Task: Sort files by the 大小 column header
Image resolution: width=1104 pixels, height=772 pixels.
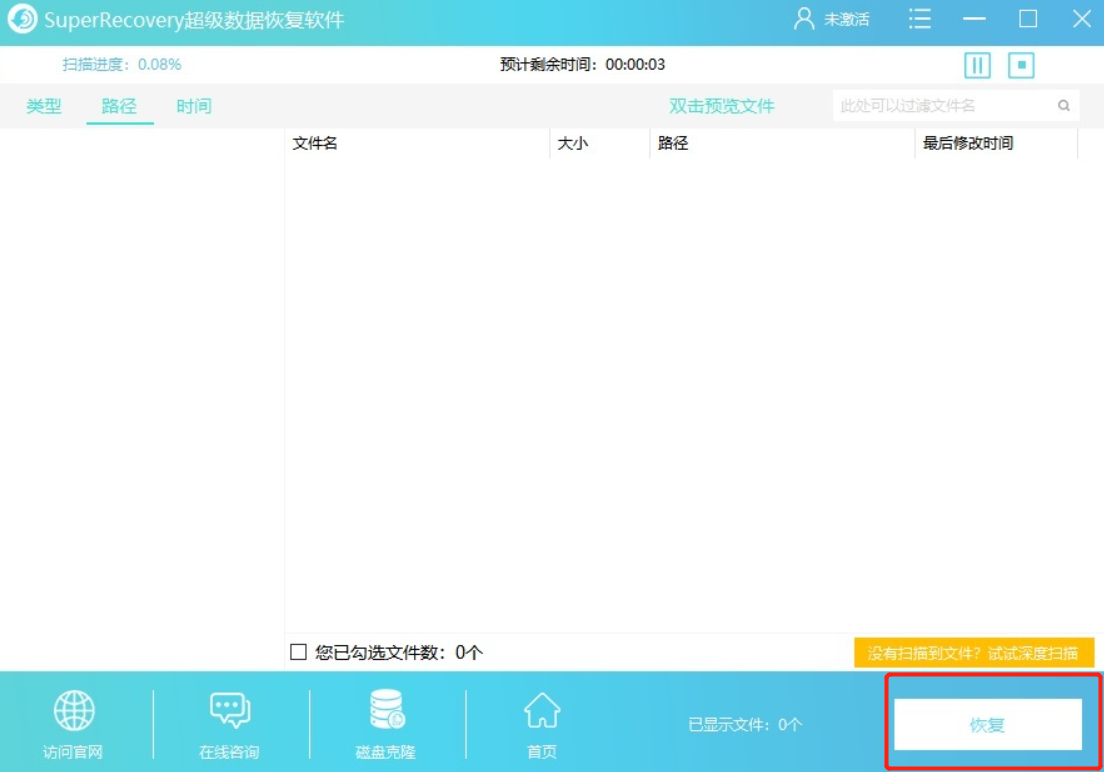Action: pos(573,143)
